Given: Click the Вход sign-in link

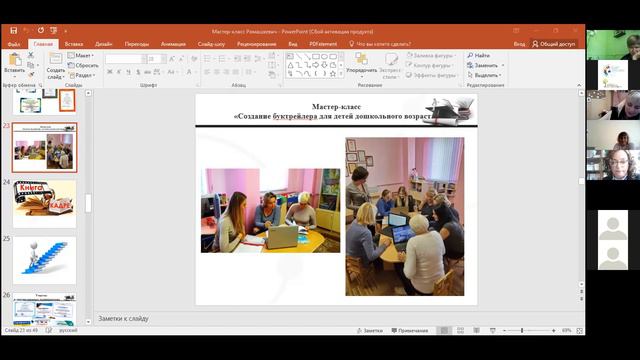Looking at the screenshot, I should (519, 44).
